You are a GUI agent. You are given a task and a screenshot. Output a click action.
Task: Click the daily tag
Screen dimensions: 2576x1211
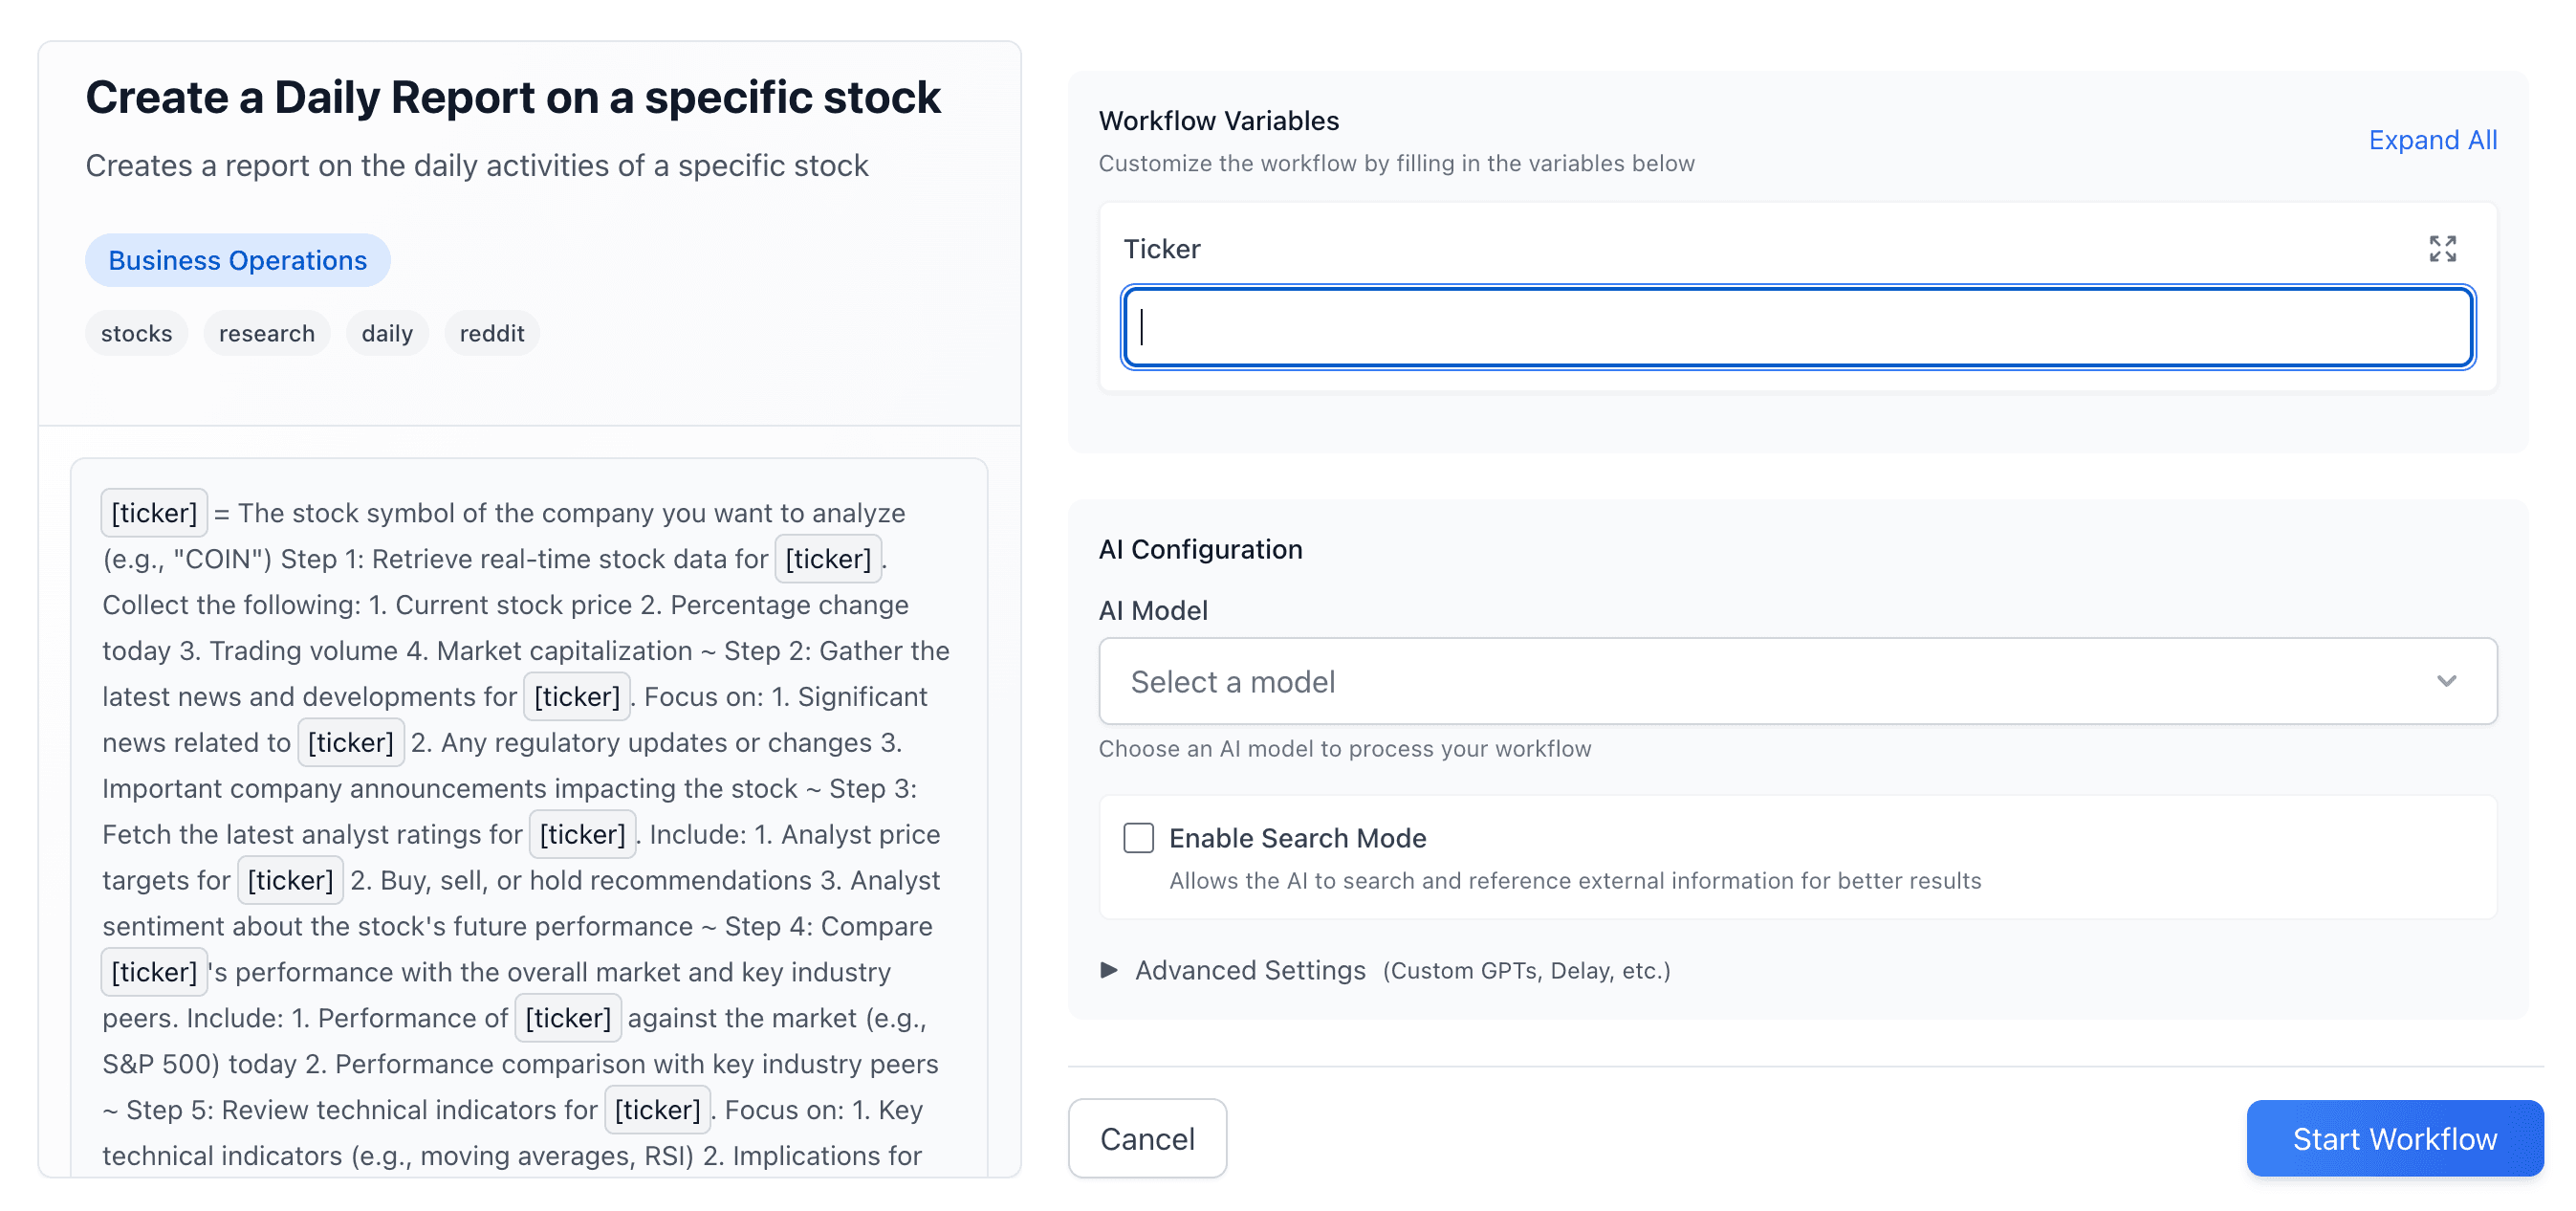point(387,333)
